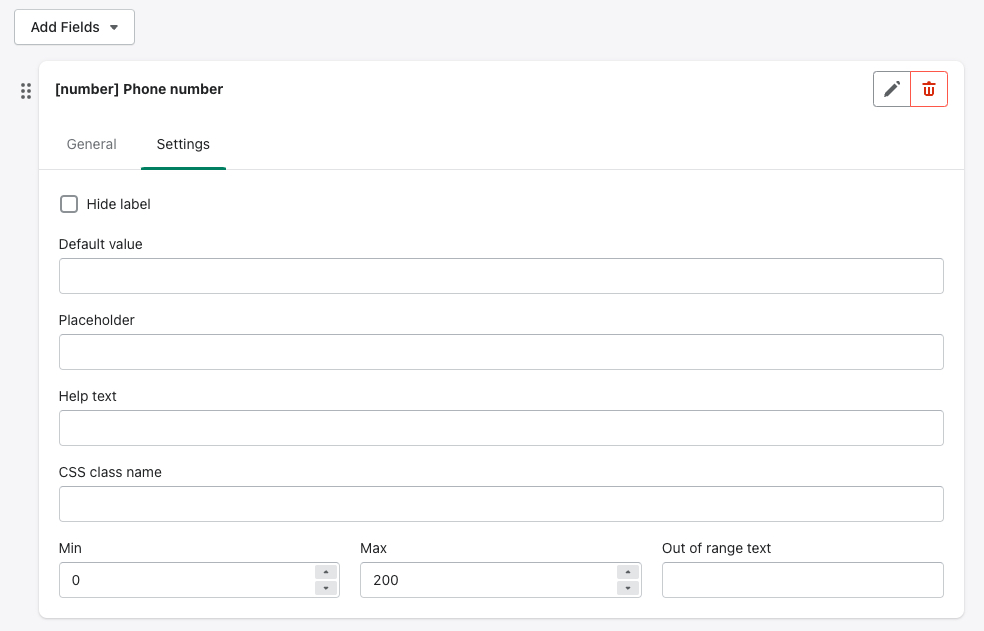
Task: Increase the Max value with up arrow
Action: point(628,572)
